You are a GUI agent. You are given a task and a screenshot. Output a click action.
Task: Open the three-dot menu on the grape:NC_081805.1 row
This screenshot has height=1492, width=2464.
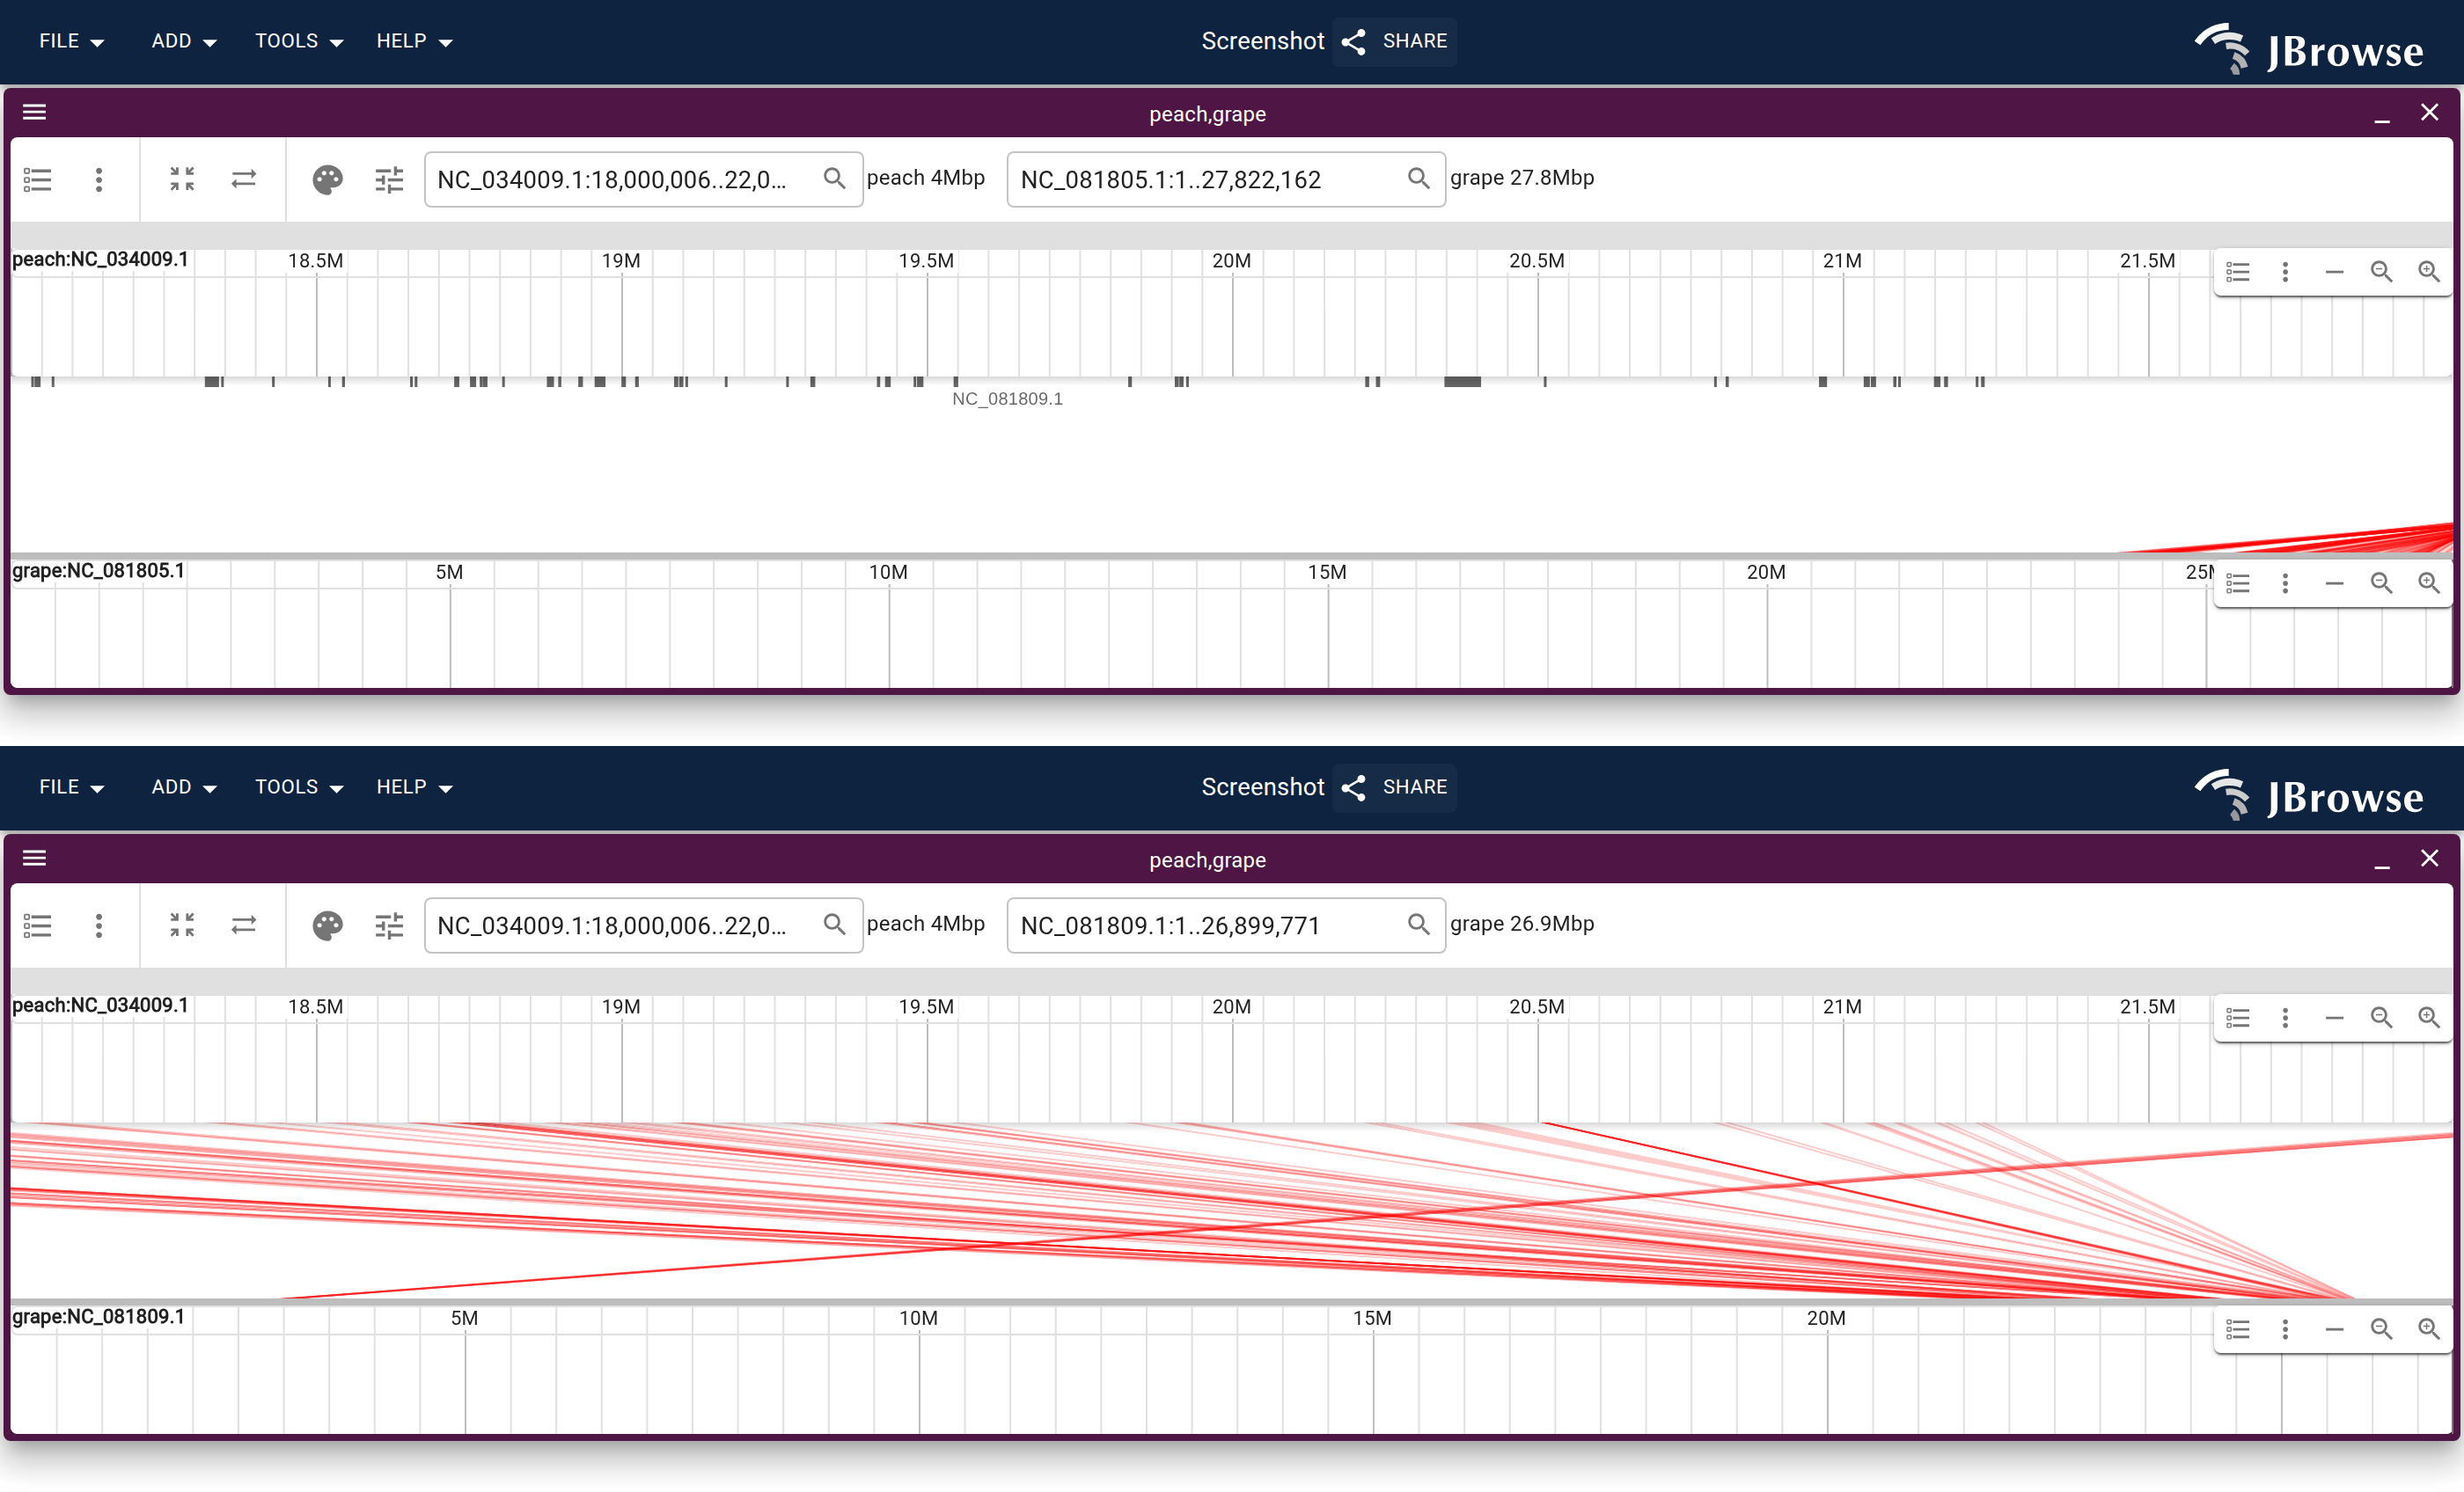point(2285,583)
